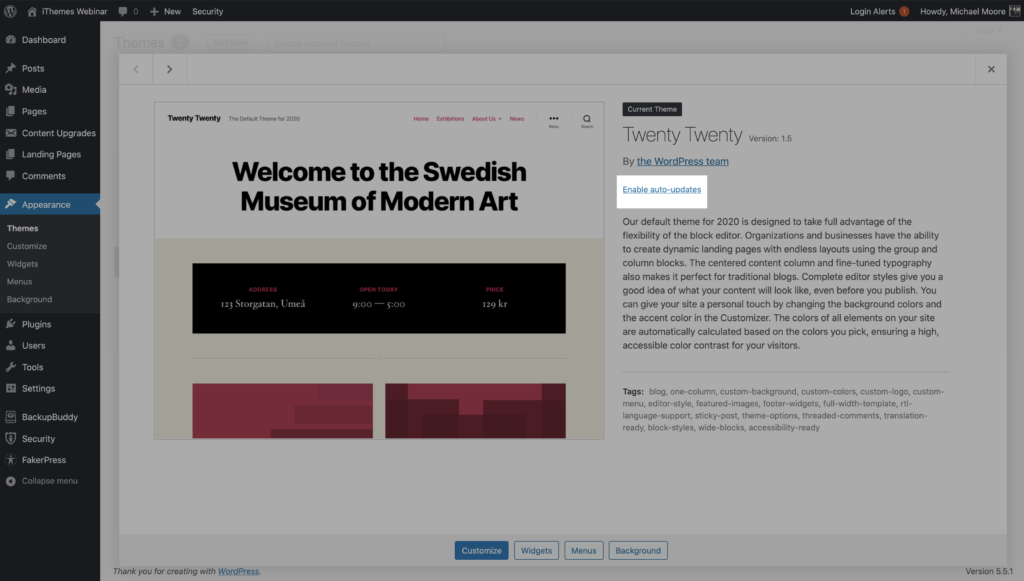Open Themes submenu item
Image resolution: width=1024 pixels, height=581 pixels.
23,228
